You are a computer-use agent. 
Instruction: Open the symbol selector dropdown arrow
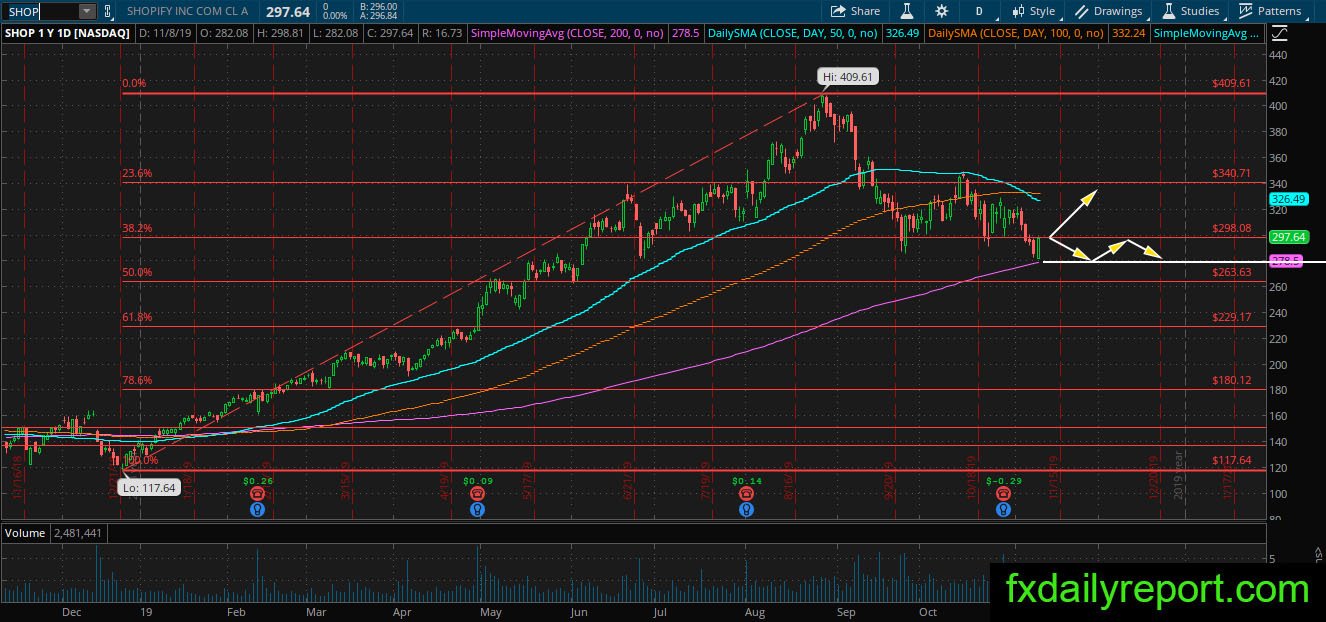coord(87,11)
